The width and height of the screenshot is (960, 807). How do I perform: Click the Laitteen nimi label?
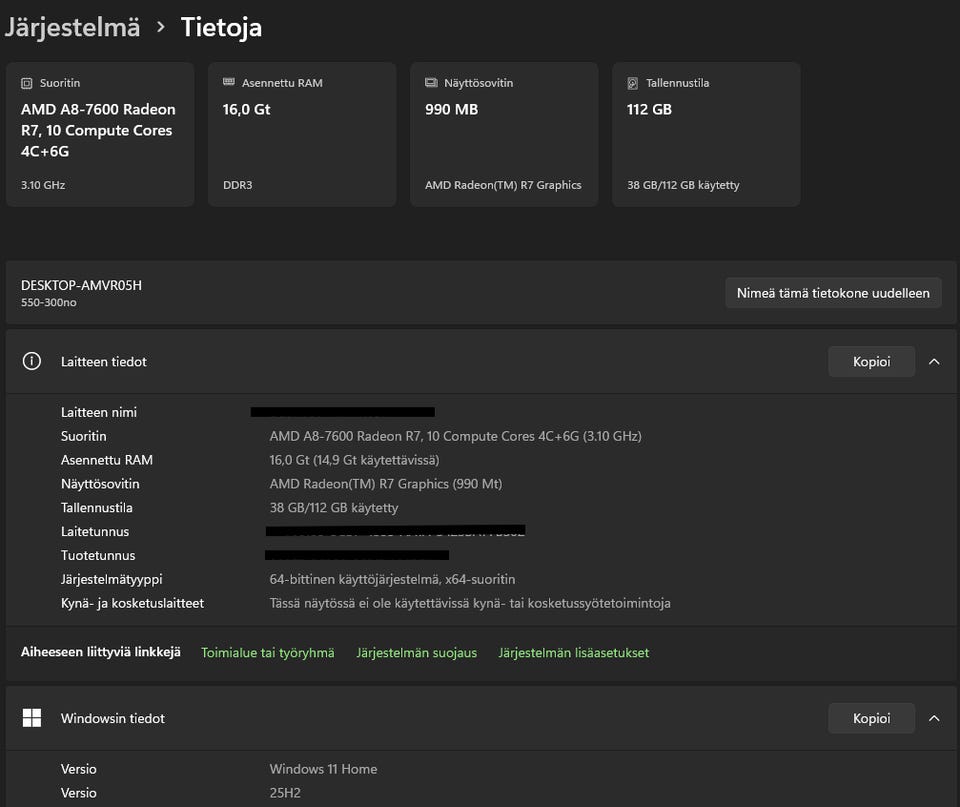[x=99, y=412]
